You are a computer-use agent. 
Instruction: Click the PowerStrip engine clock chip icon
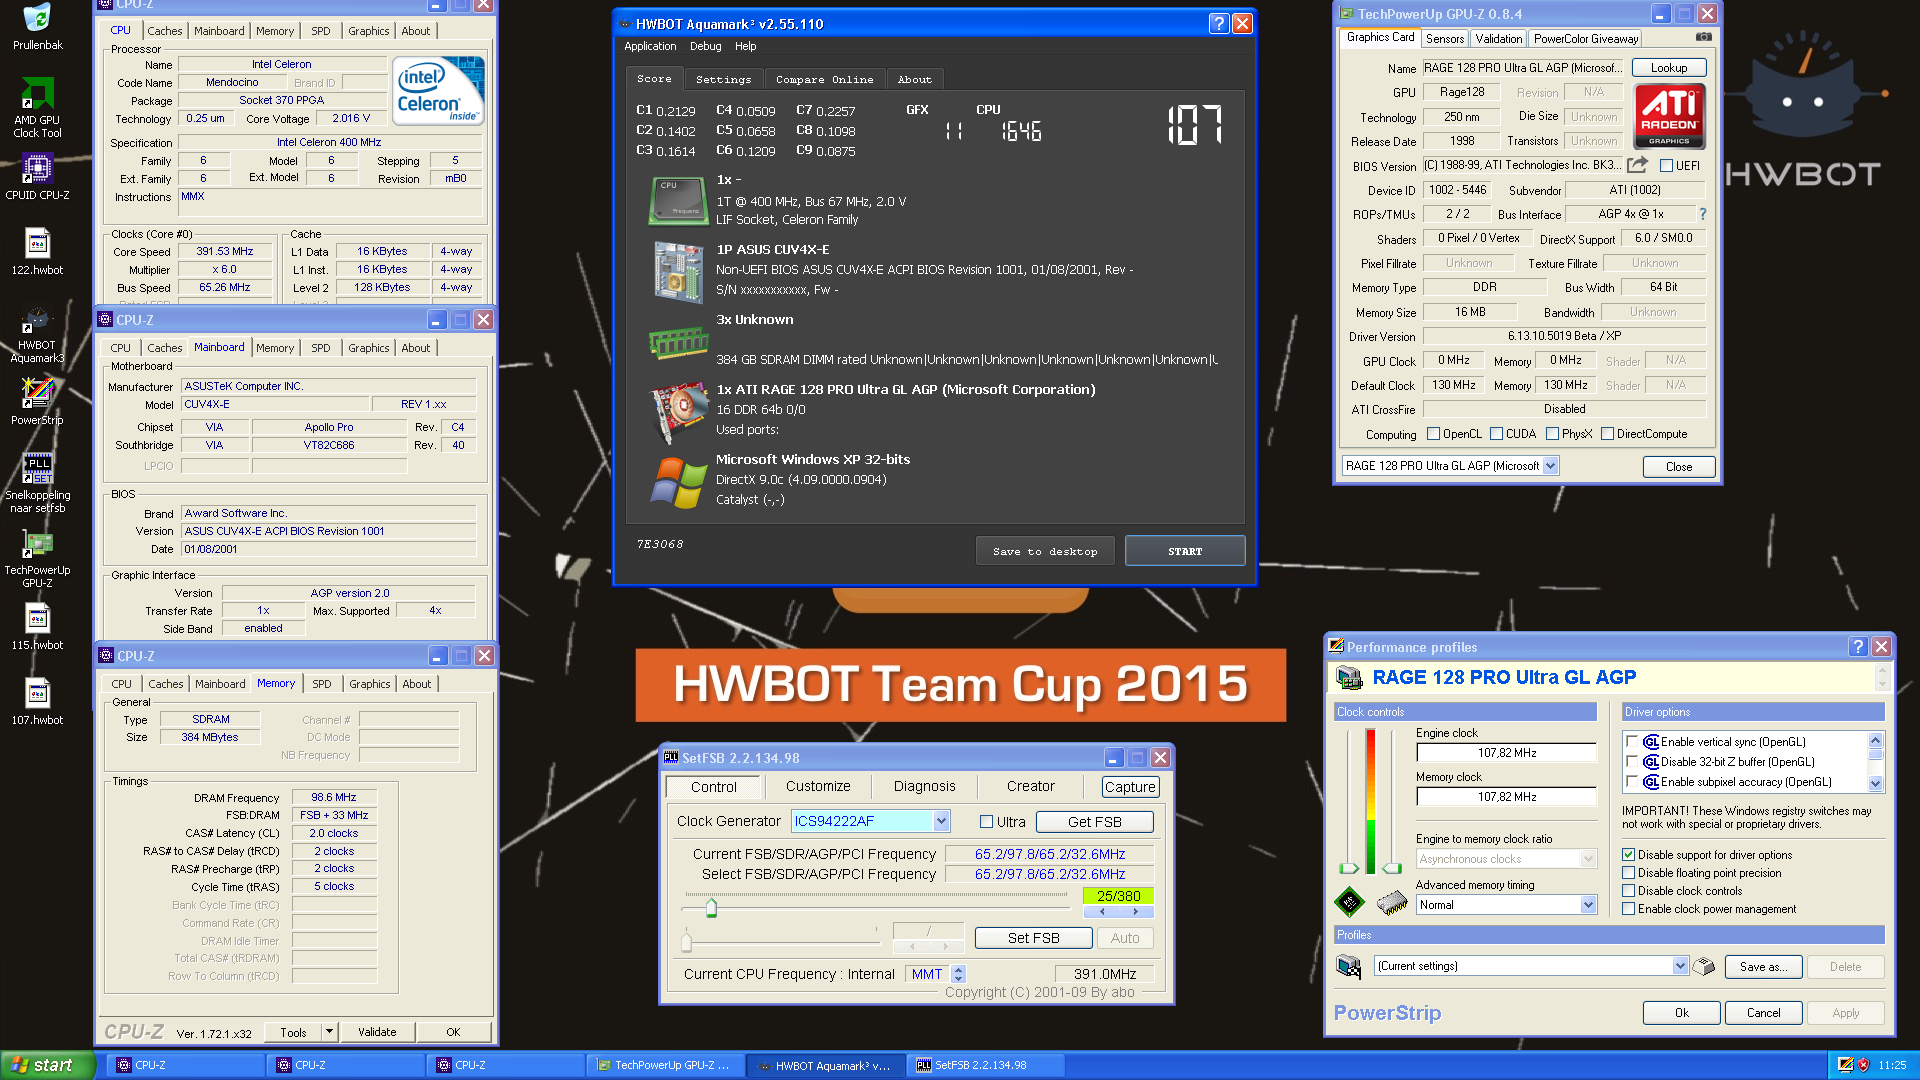click(x=1349, y=903)
